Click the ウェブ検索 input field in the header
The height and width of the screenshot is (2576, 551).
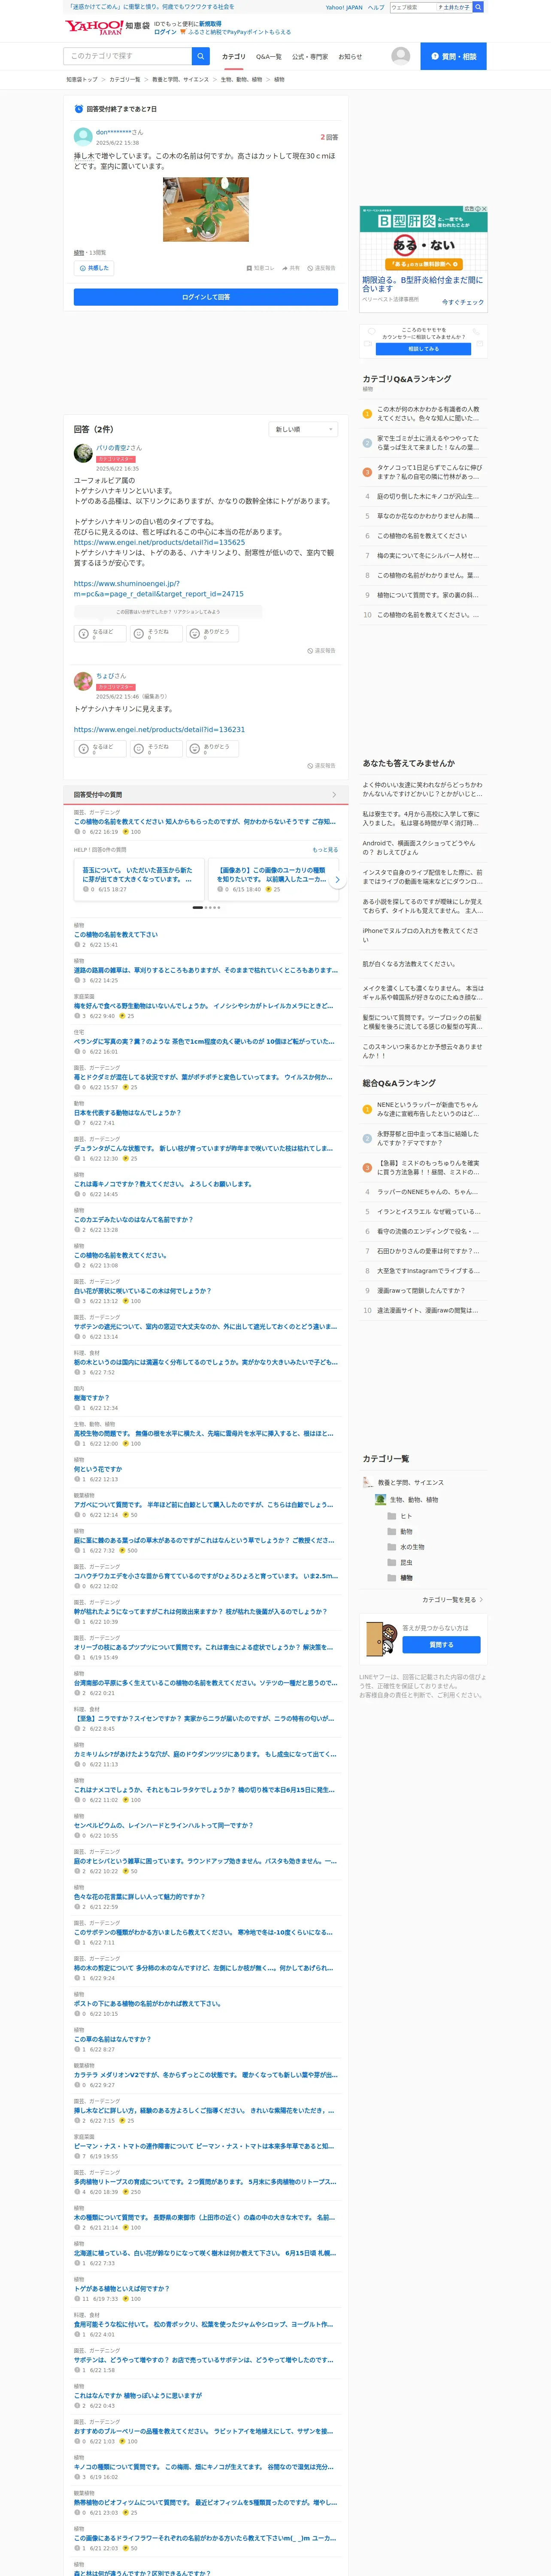point(412,7)
